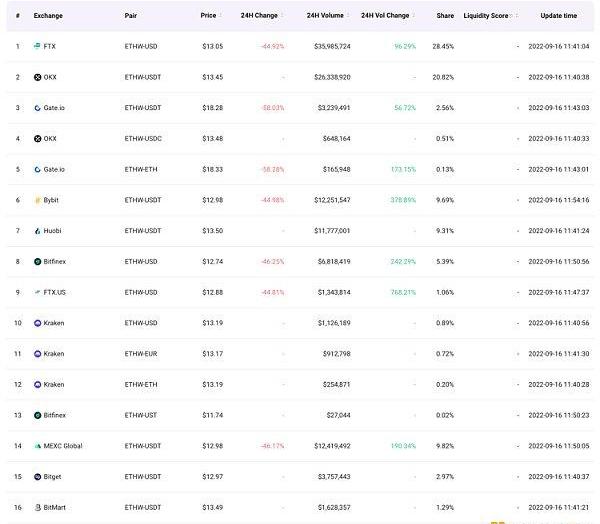This screenshot has width=600, height=524.
Task: Open the MEXC Global exchange link
Action: (x=63, y=446)
